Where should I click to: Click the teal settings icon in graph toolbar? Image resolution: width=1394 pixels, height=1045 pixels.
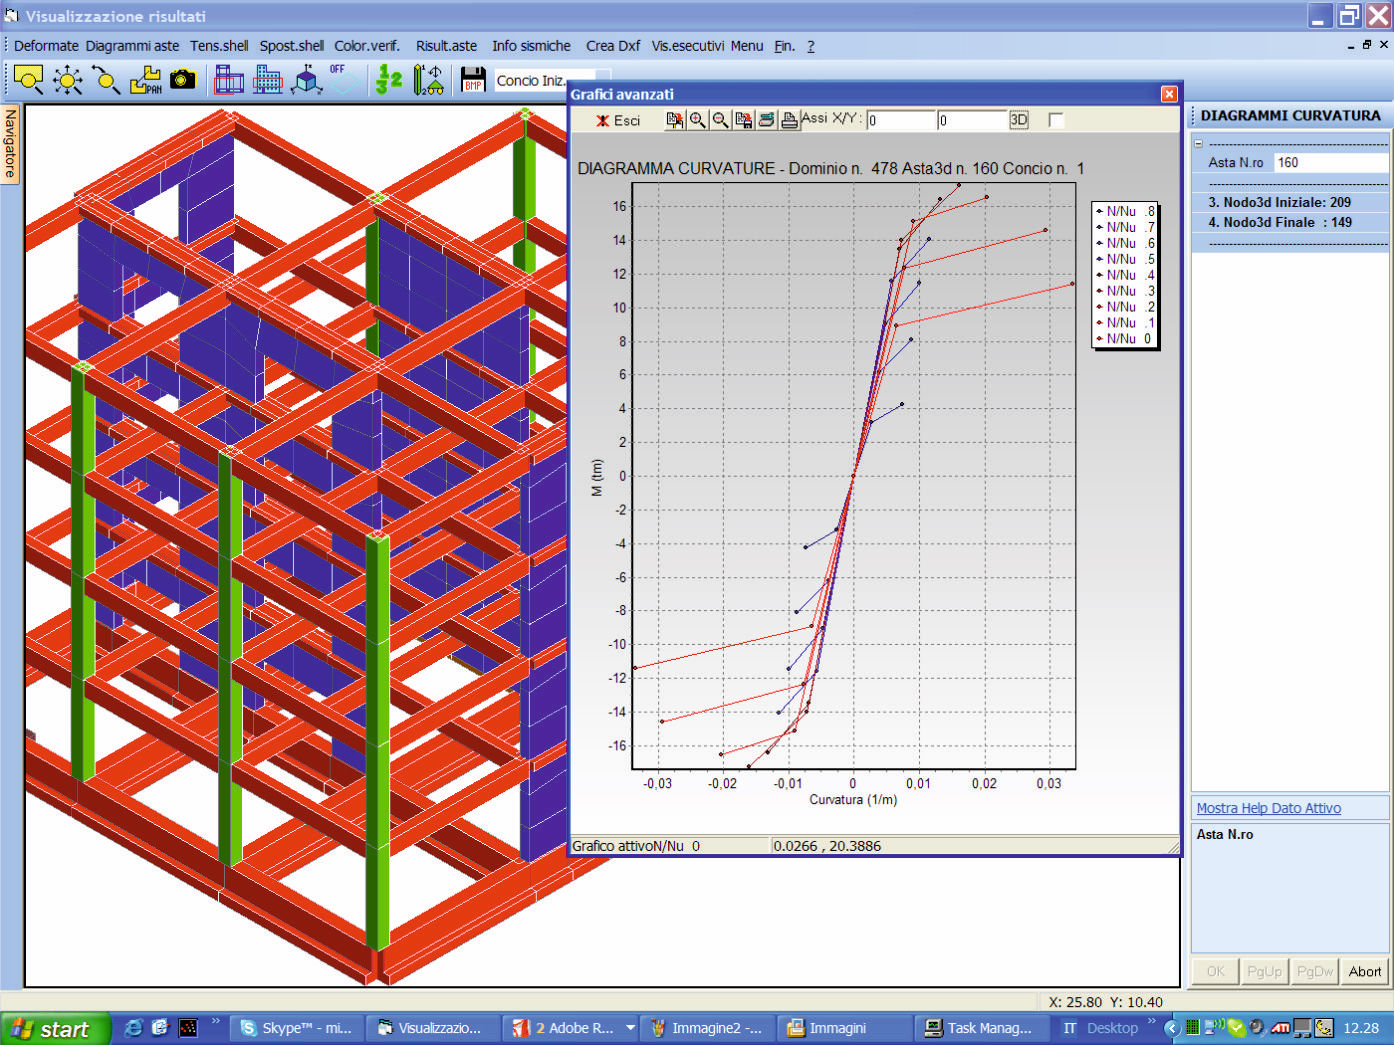pos(766,120)
